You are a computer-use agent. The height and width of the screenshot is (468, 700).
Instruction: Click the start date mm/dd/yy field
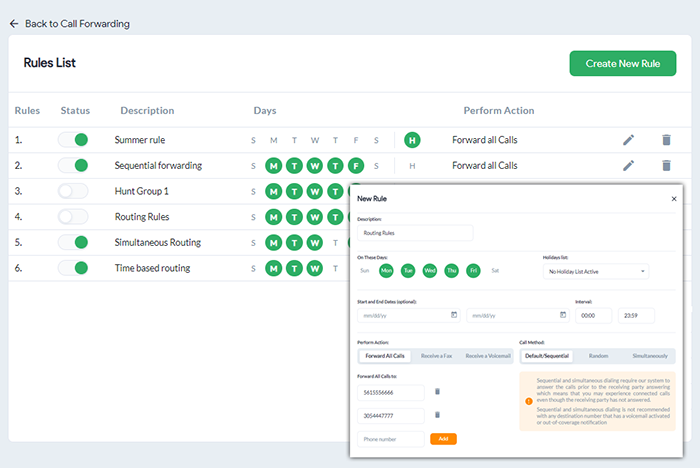(x=408, y=315)
